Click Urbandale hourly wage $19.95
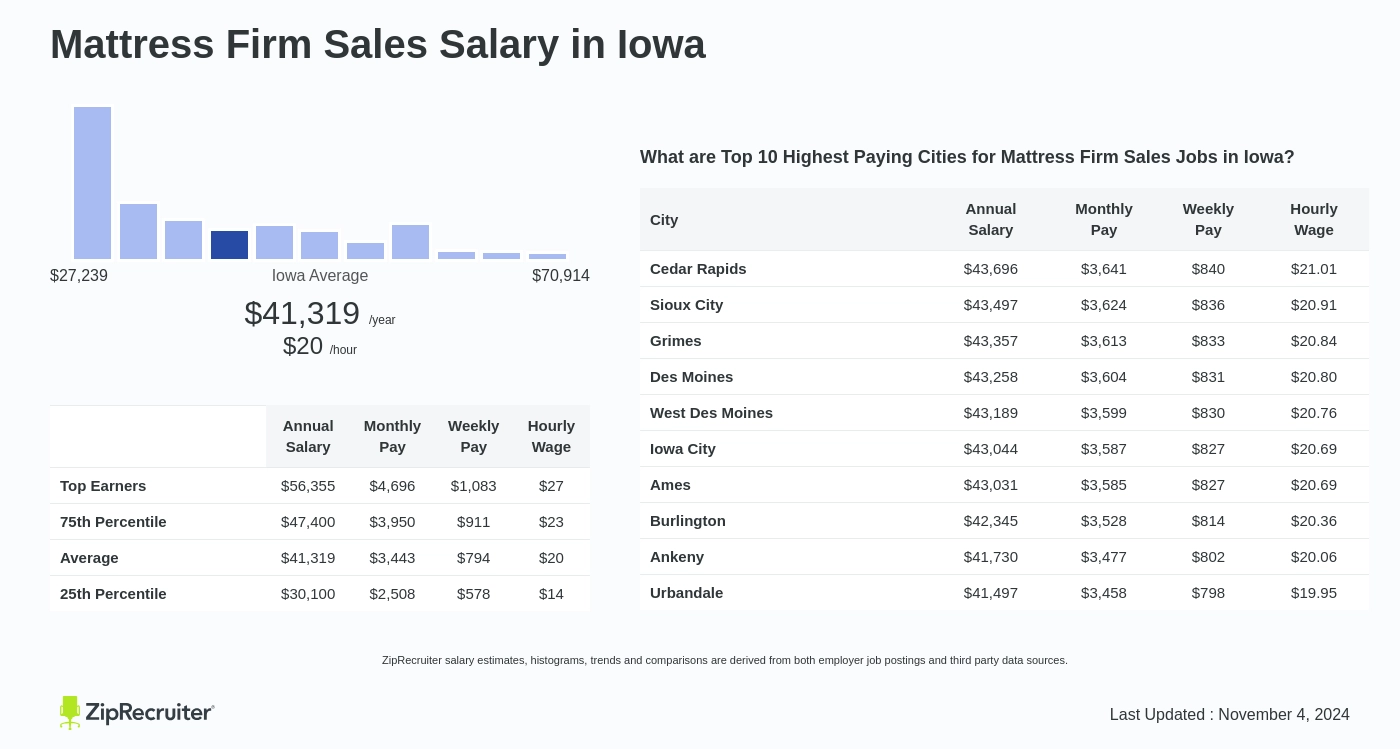Viewport: 1400px width, 749px height. (x=1314, y=593)
